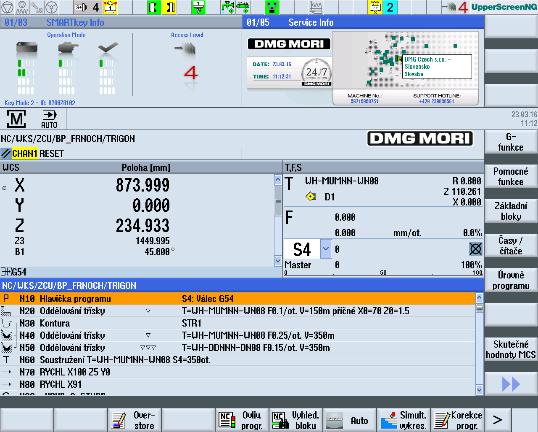Viewport: 538px width, 432px height.
Task: Select row N60 Soustružení
Action: point(237,360)
